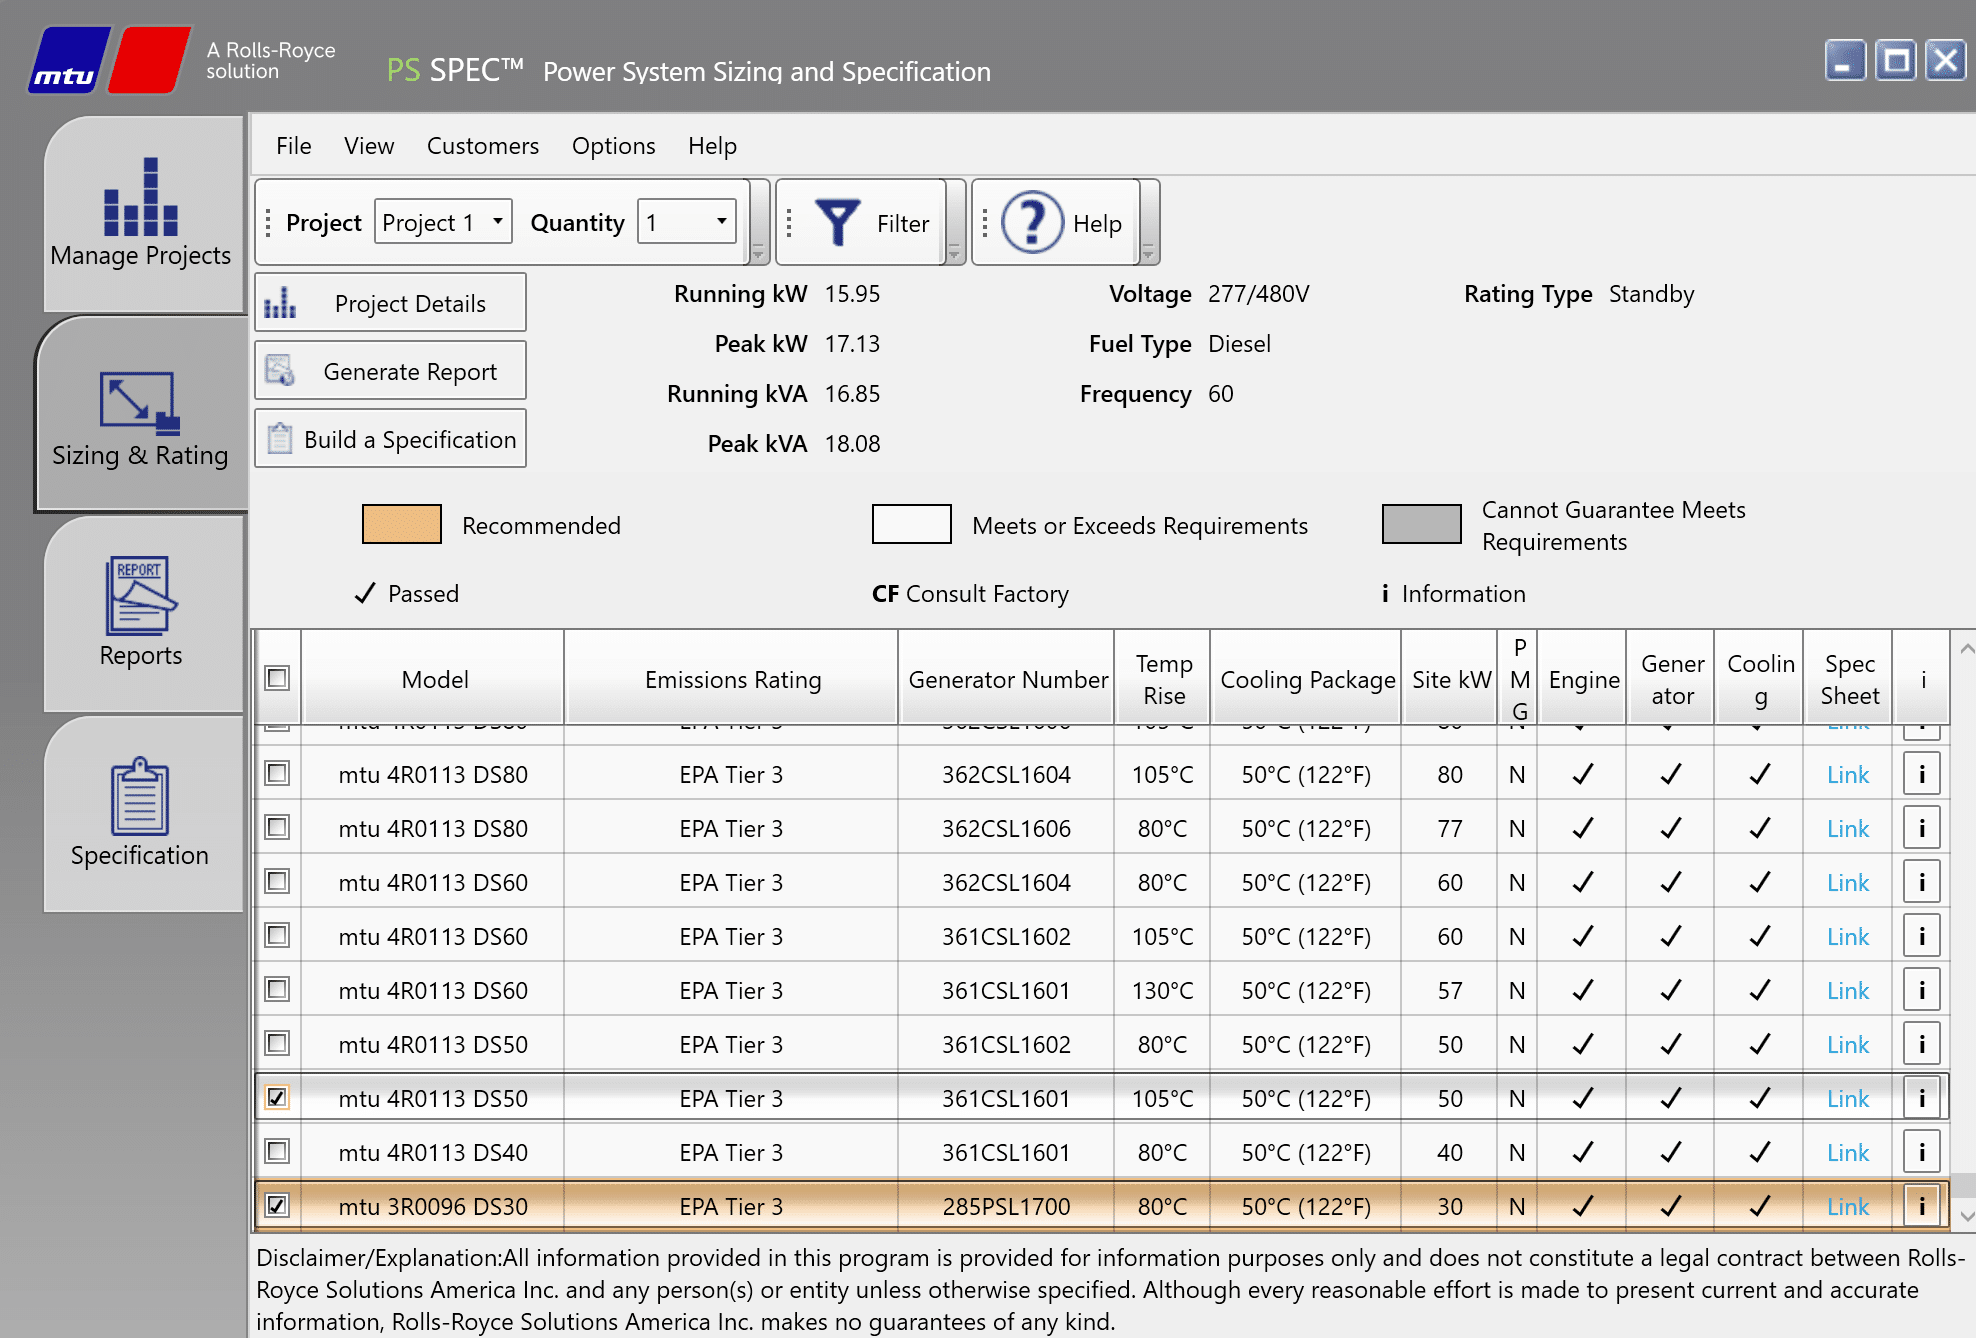
Task: Show info for 361CSL1601 DS60 130°C row
Action: click(x=1921, y=990)
